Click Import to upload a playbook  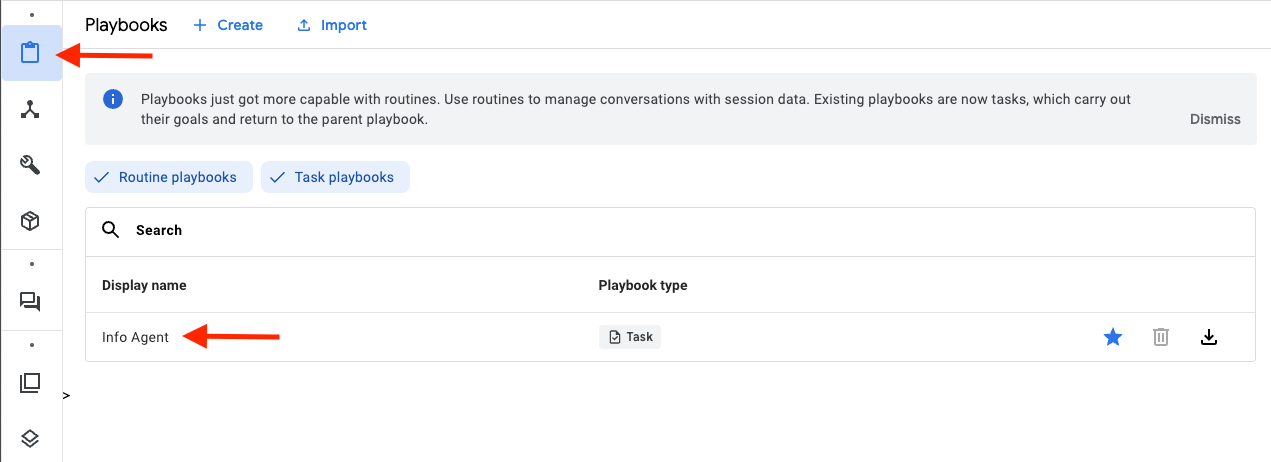pyautogui.click(x=332, y=25)
